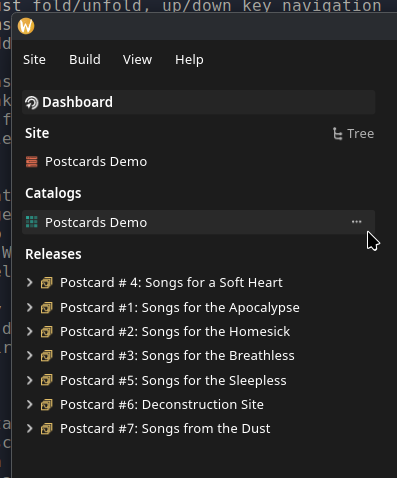Open the Help menu

[x=189, y=60]
